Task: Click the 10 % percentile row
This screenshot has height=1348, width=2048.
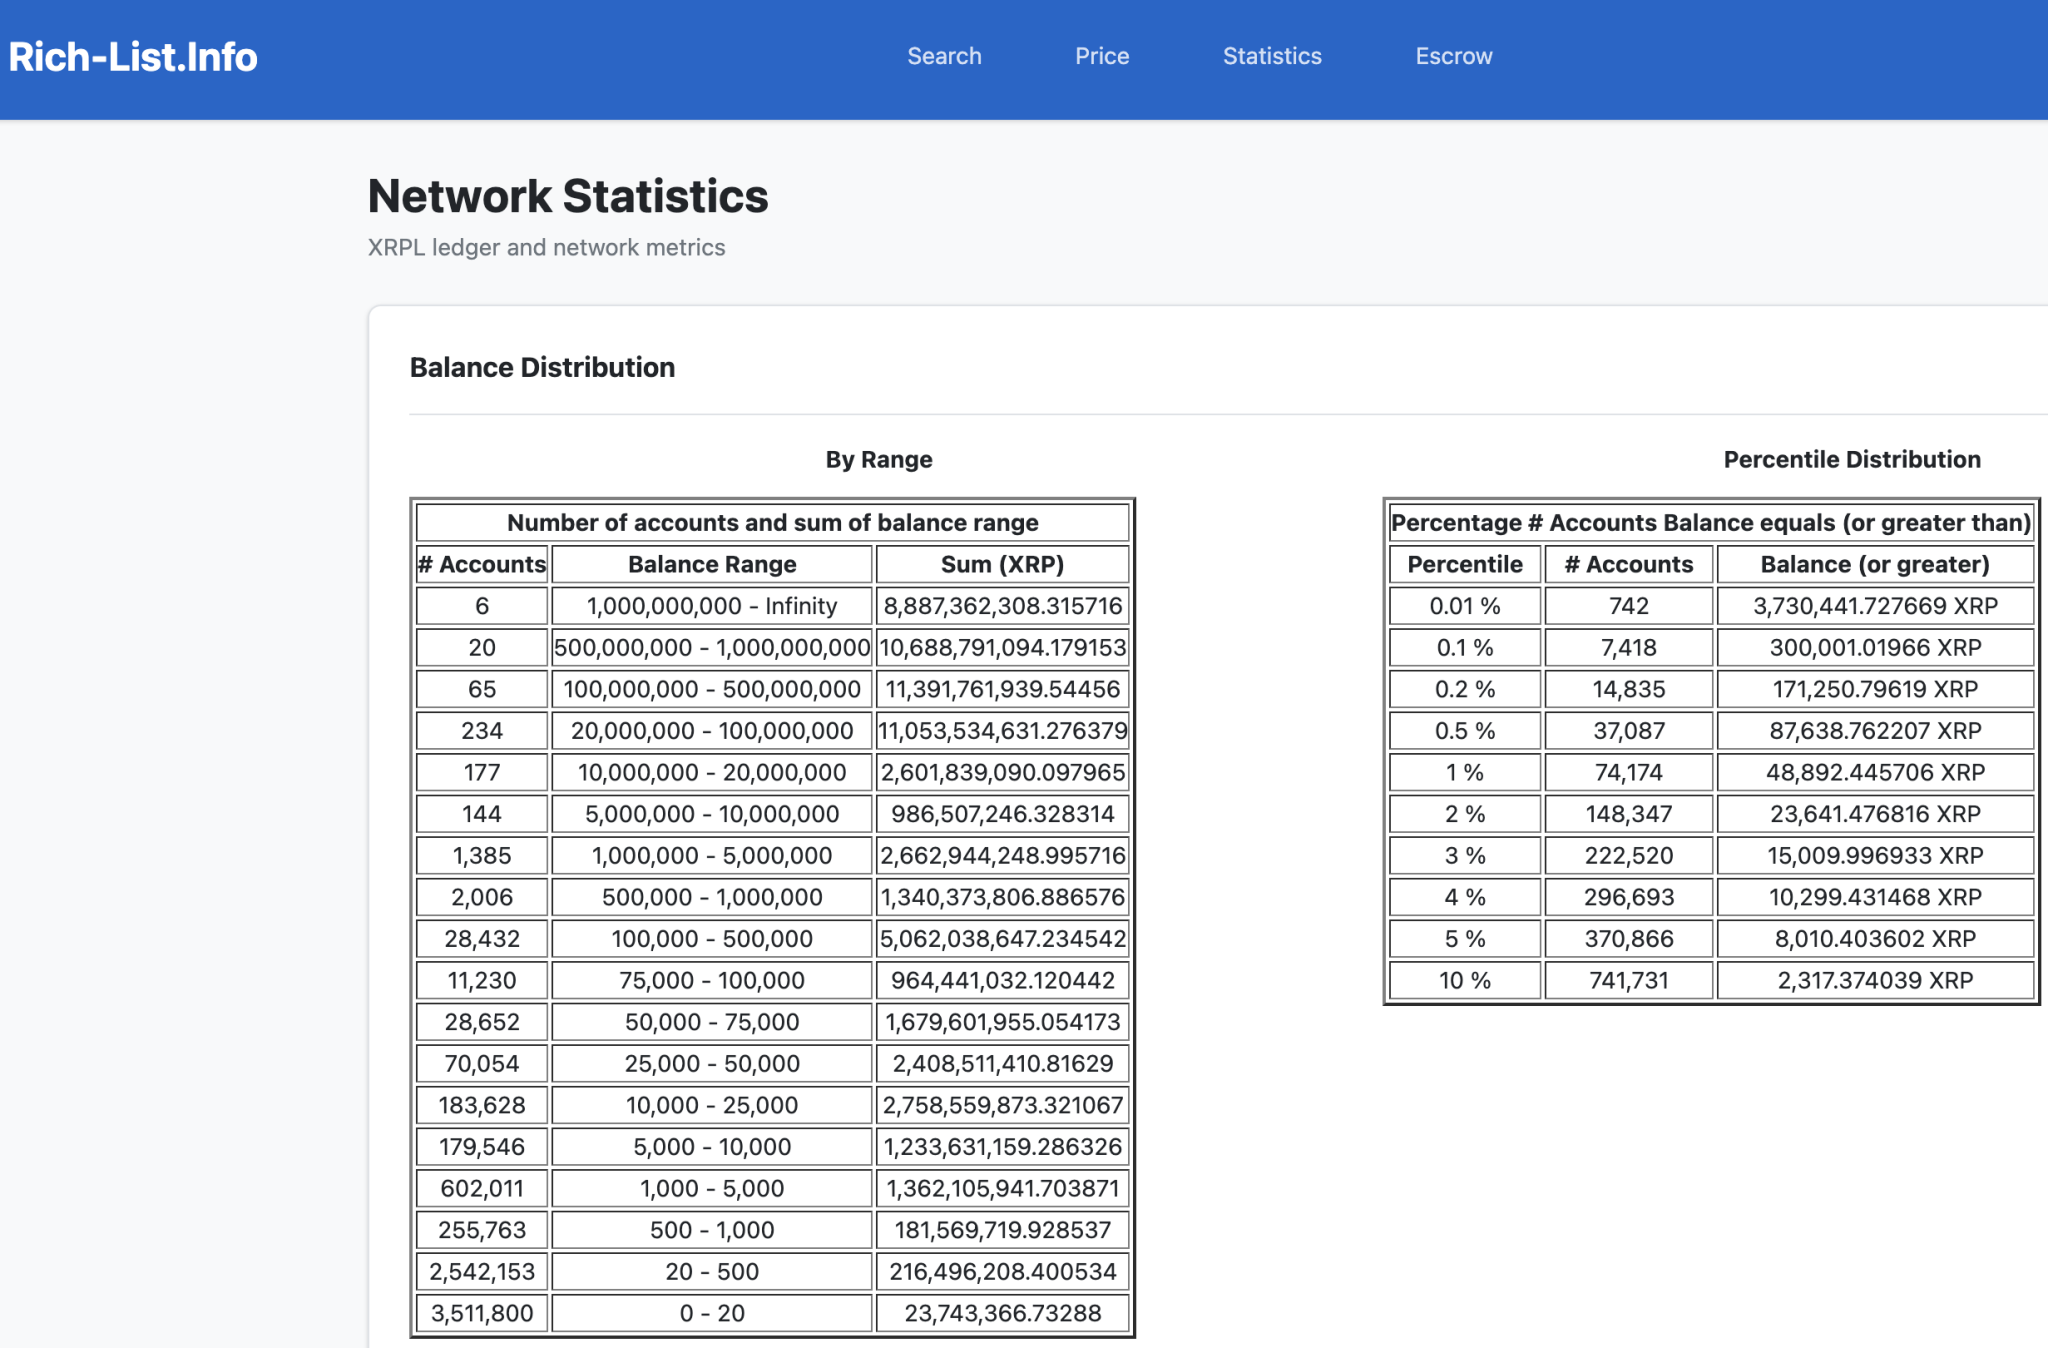Action: (x=1463, y=980)
